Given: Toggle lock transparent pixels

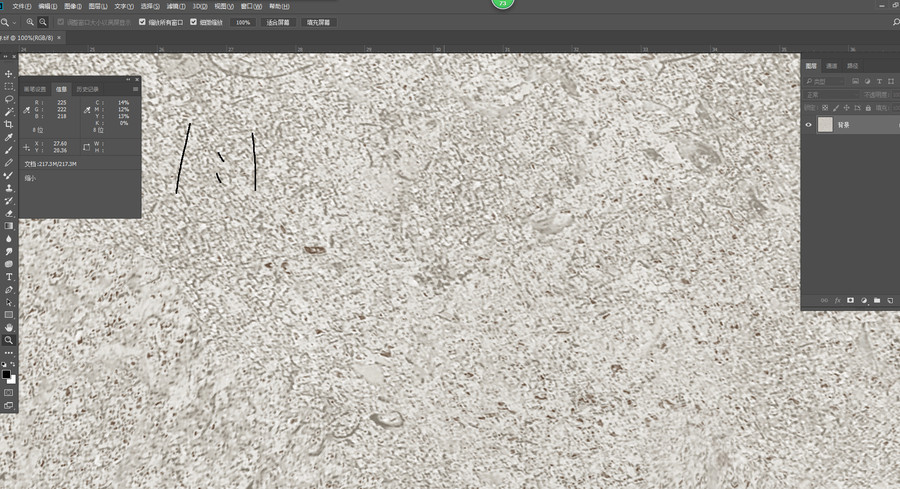Looking at the screenshot, I should point(825,108).
